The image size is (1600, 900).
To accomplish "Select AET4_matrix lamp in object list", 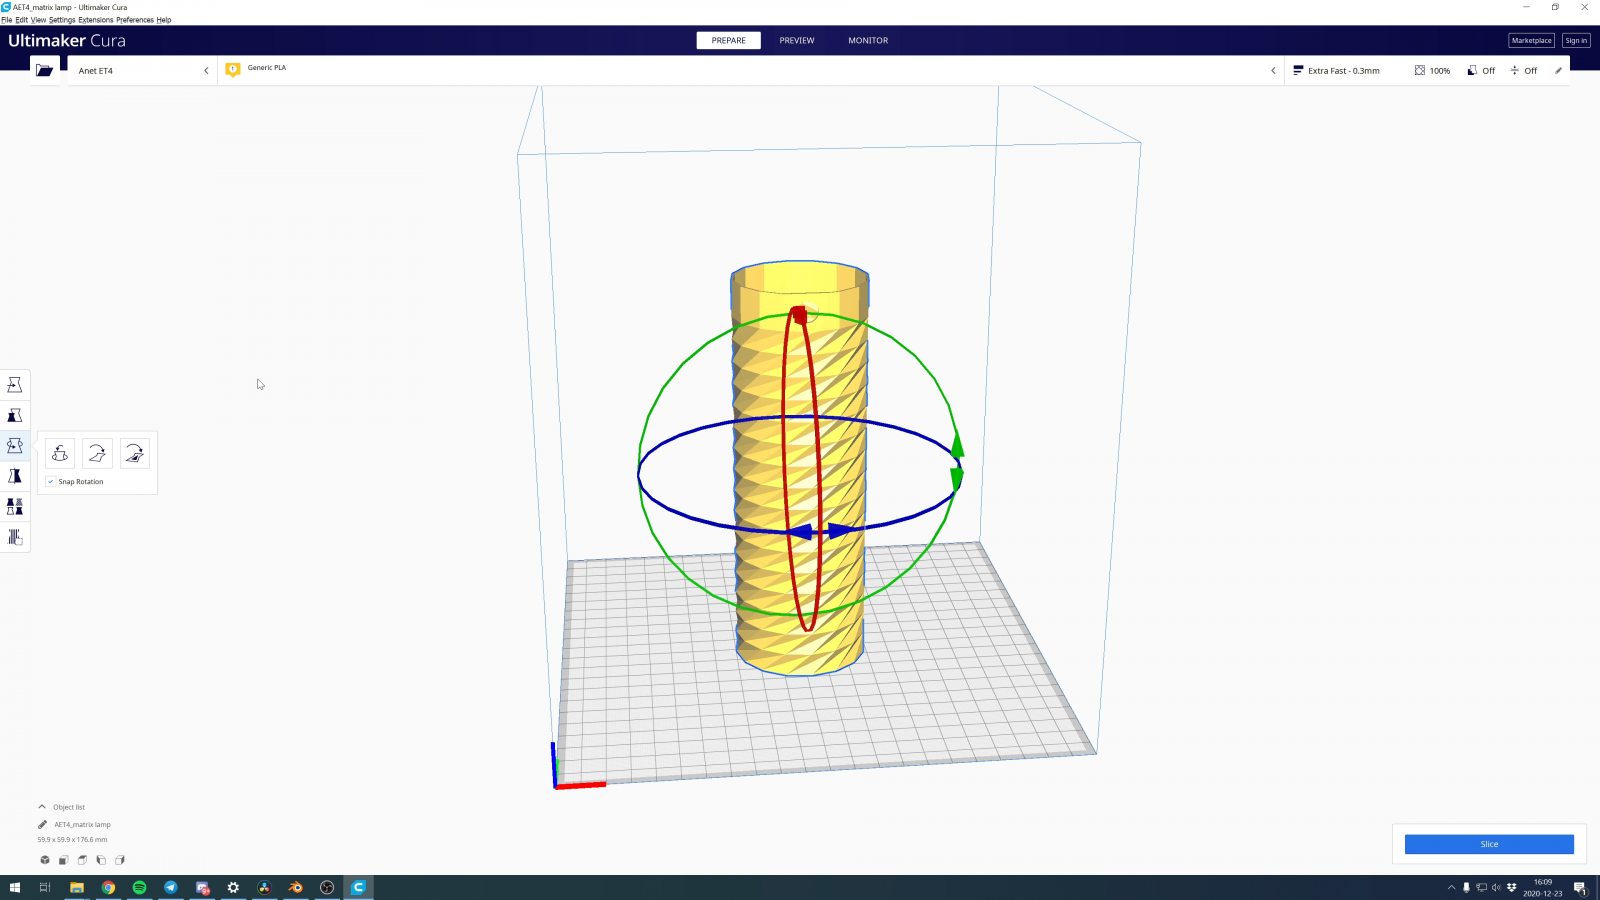I will pos(82,825).
